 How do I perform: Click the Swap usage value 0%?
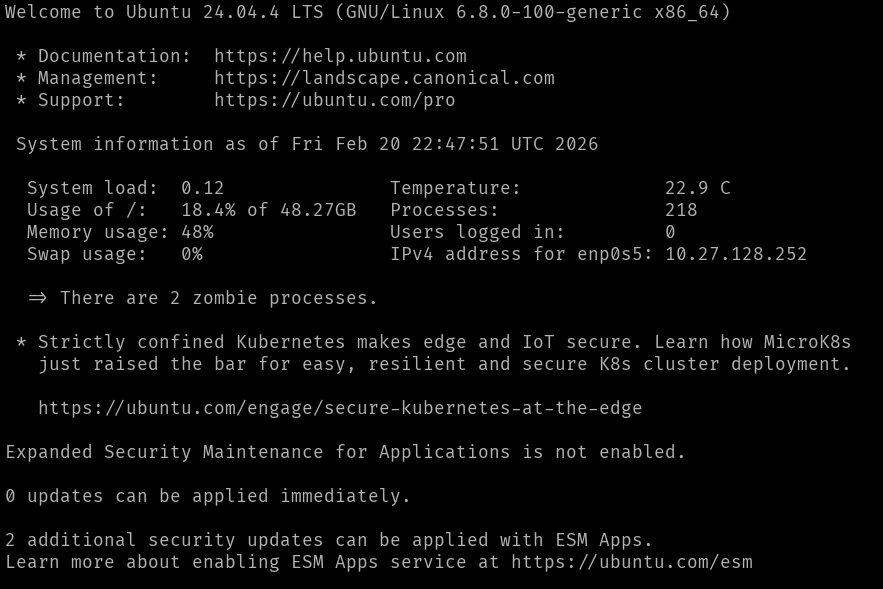tap(192, 254)
